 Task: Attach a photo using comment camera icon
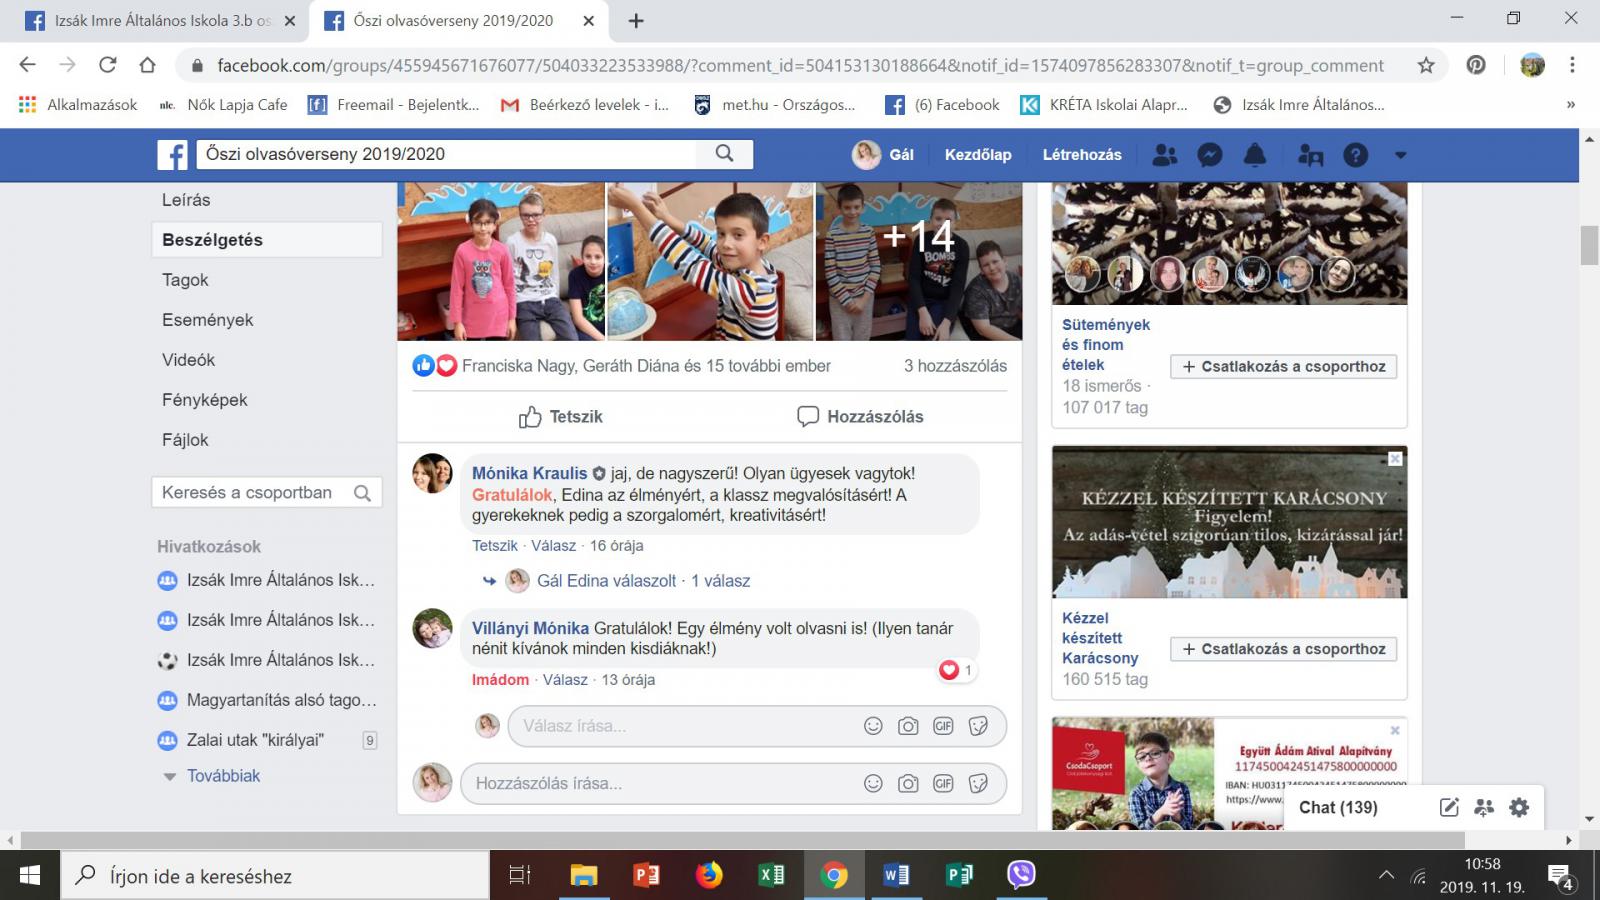(x=908, y=784)
